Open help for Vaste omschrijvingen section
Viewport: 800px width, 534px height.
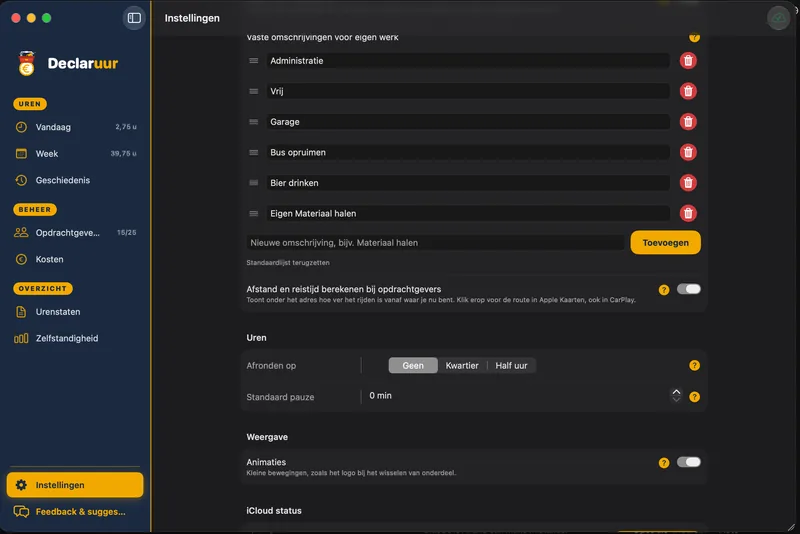(694, 37)
